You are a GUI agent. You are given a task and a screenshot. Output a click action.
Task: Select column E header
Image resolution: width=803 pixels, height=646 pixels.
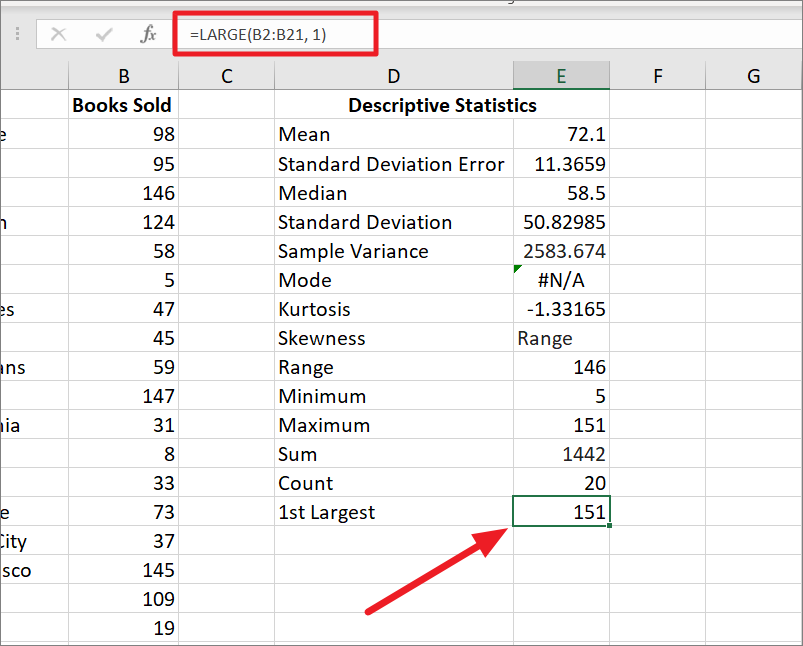tap(560, 75)
